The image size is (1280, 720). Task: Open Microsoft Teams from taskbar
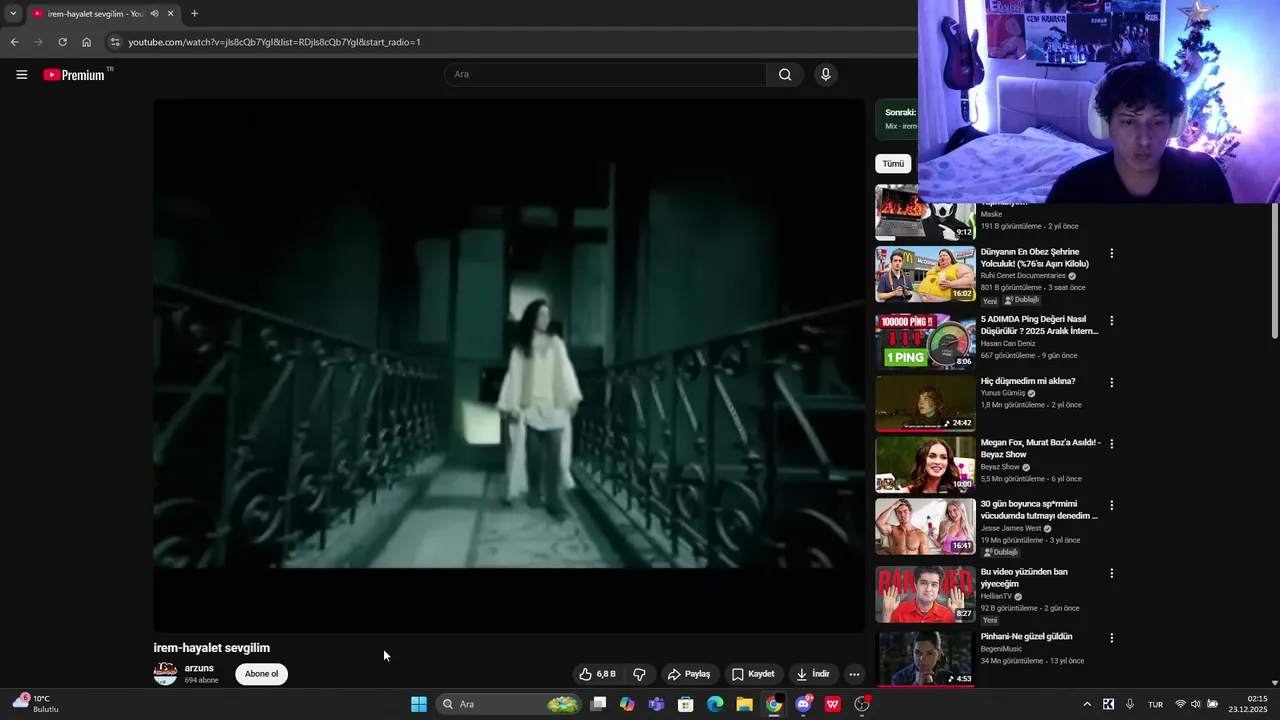656,704
